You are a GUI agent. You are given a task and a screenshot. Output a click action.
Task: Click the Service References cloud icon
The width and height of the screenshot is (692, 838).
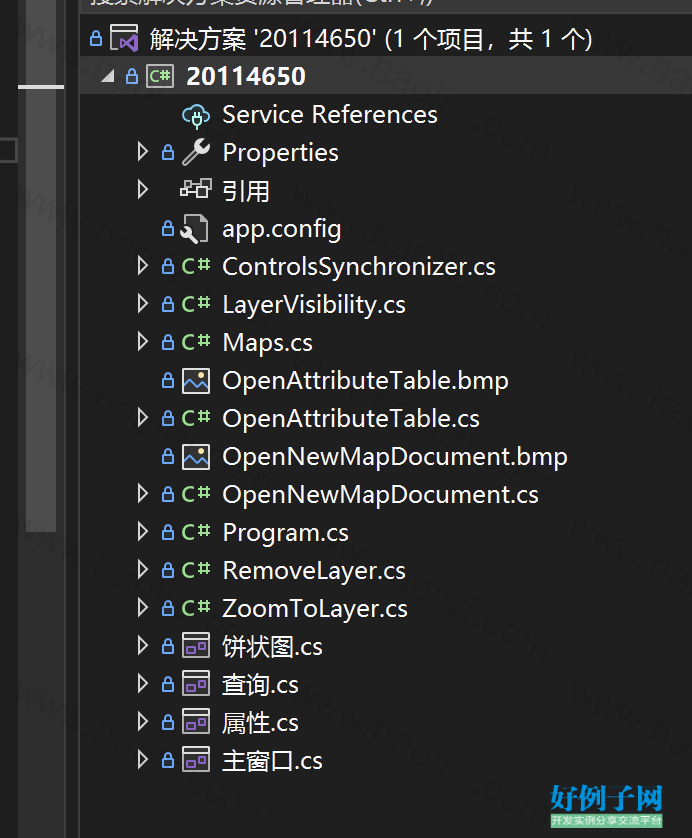click(196, 115)
